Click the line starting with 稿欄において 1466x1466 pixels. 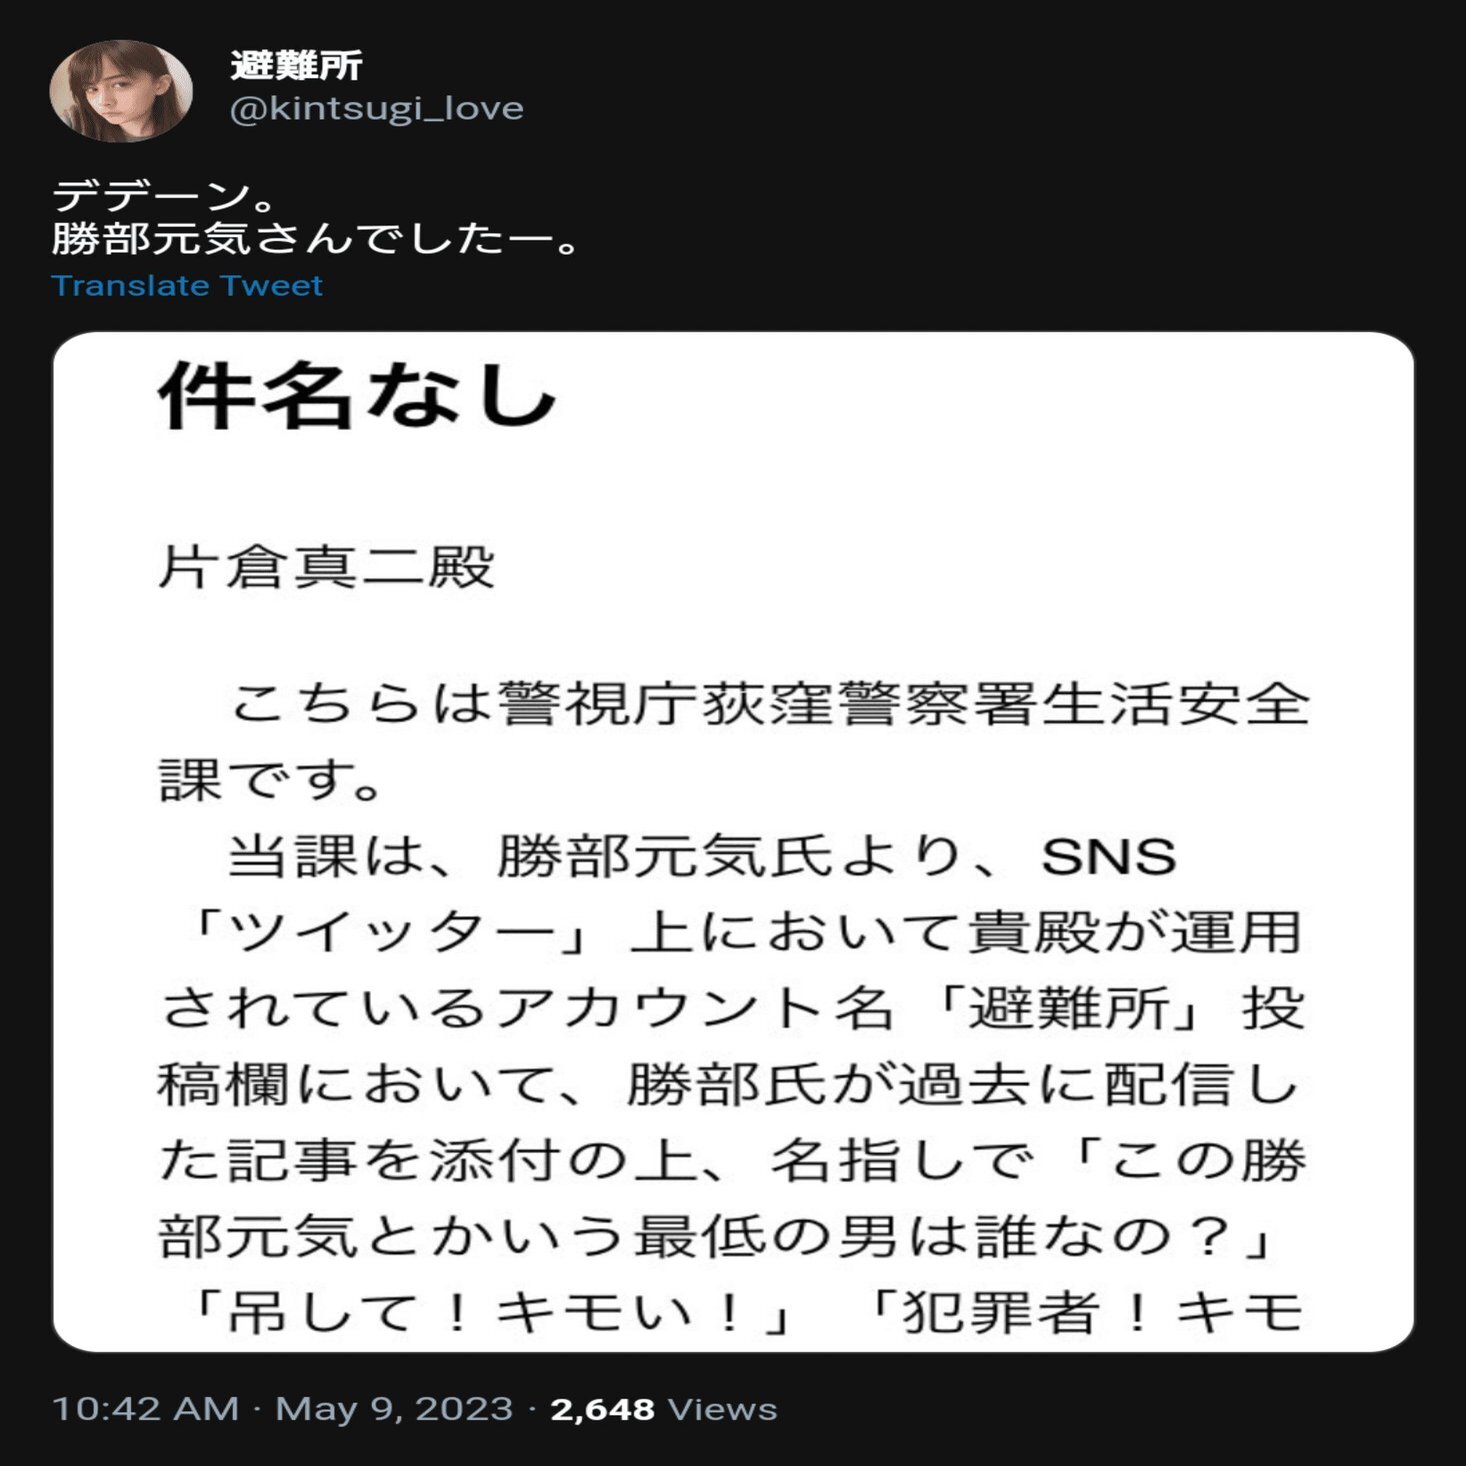click(x=730, y=1085)
